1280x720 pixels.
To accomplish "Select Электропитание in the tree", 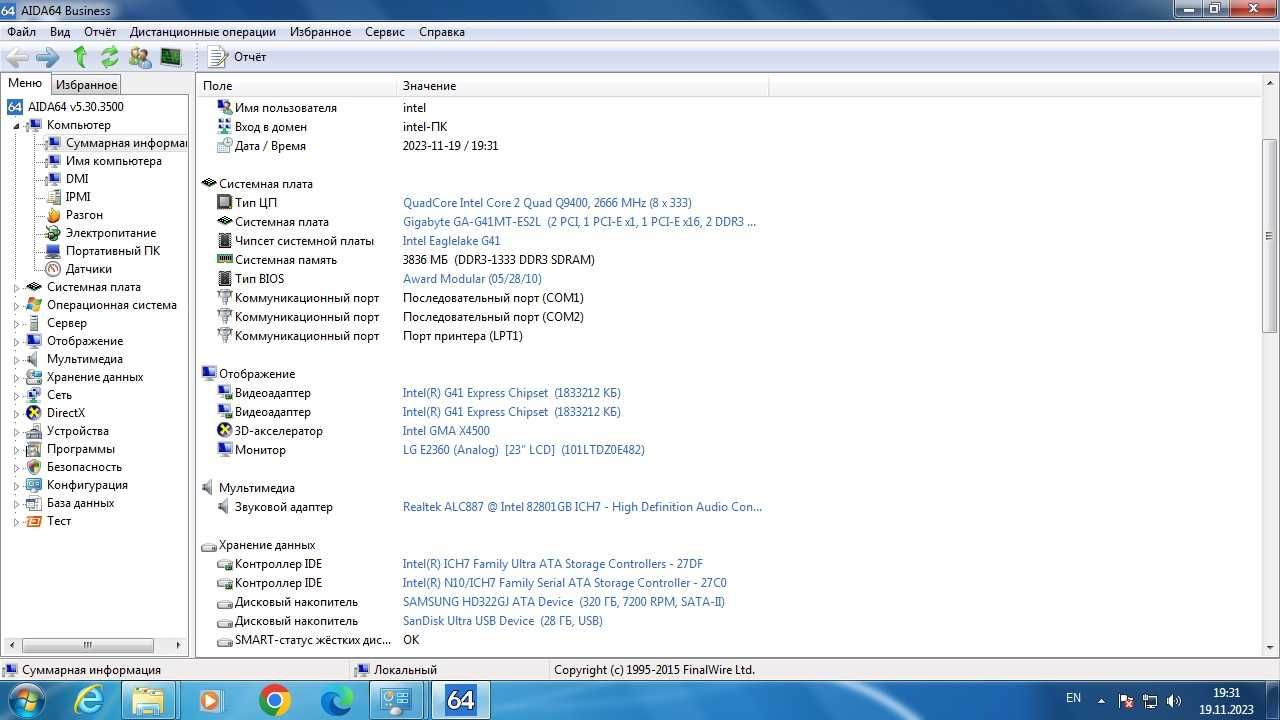I will coord(111,233).
